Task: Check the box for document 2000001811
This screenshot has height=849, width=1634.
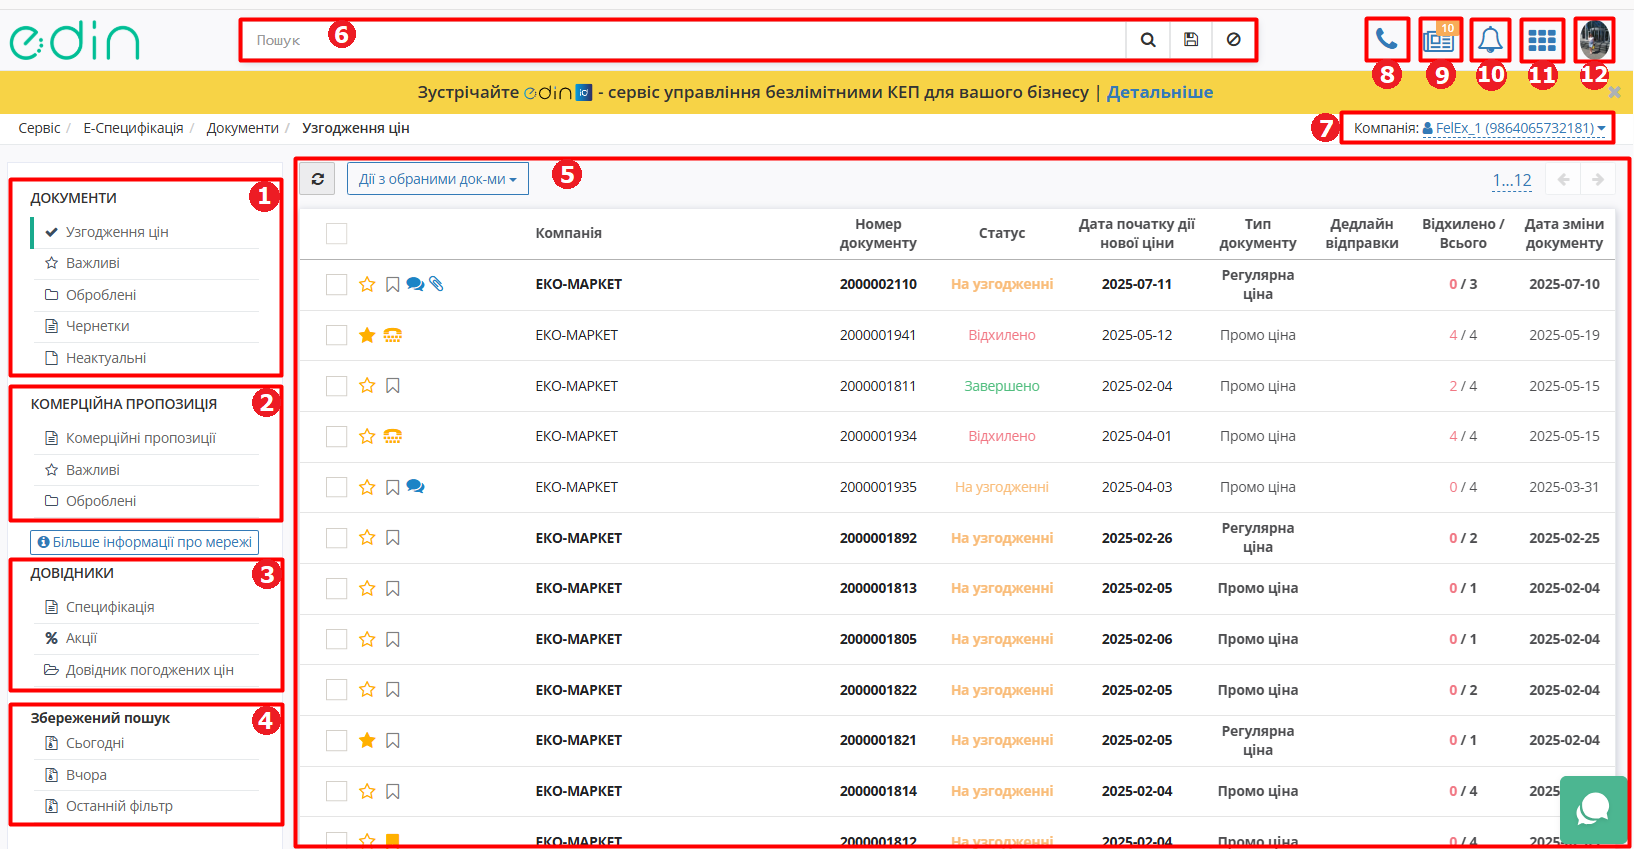Action: [x=337, y=386]
